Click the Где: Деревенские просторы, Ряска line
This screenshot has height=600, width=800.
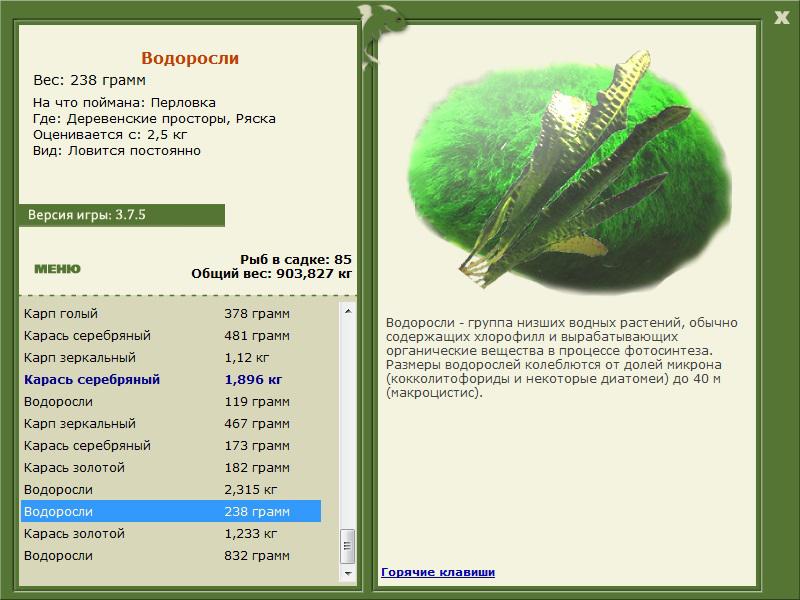click(x=154, y=119)
